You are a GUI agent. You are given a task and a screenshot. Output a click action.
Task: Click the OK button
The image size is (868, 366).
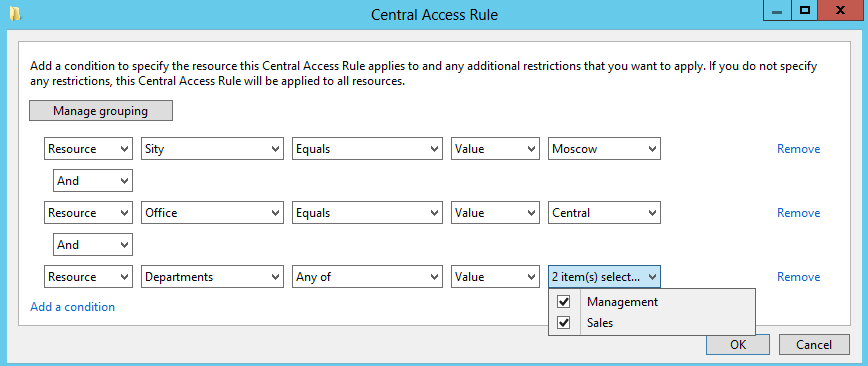click(x=738, y=344)
